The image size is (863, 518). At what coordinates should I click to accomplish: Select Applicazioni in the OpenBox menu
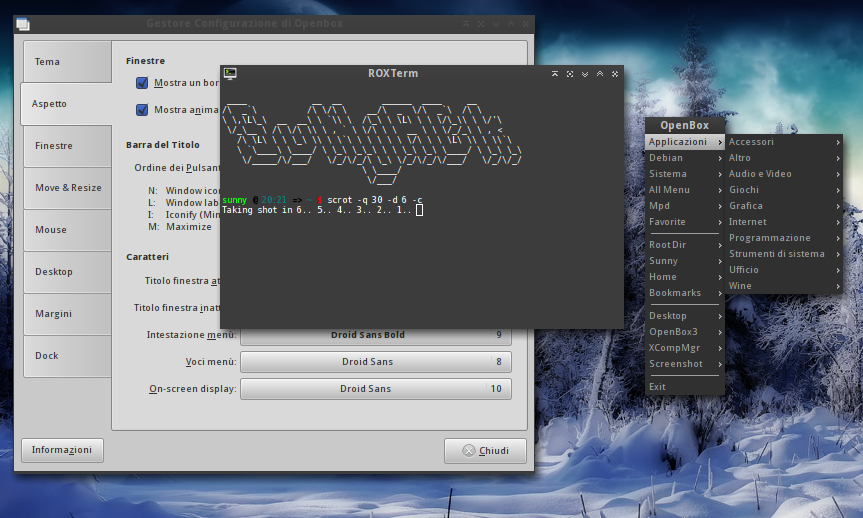coord(685,142)
